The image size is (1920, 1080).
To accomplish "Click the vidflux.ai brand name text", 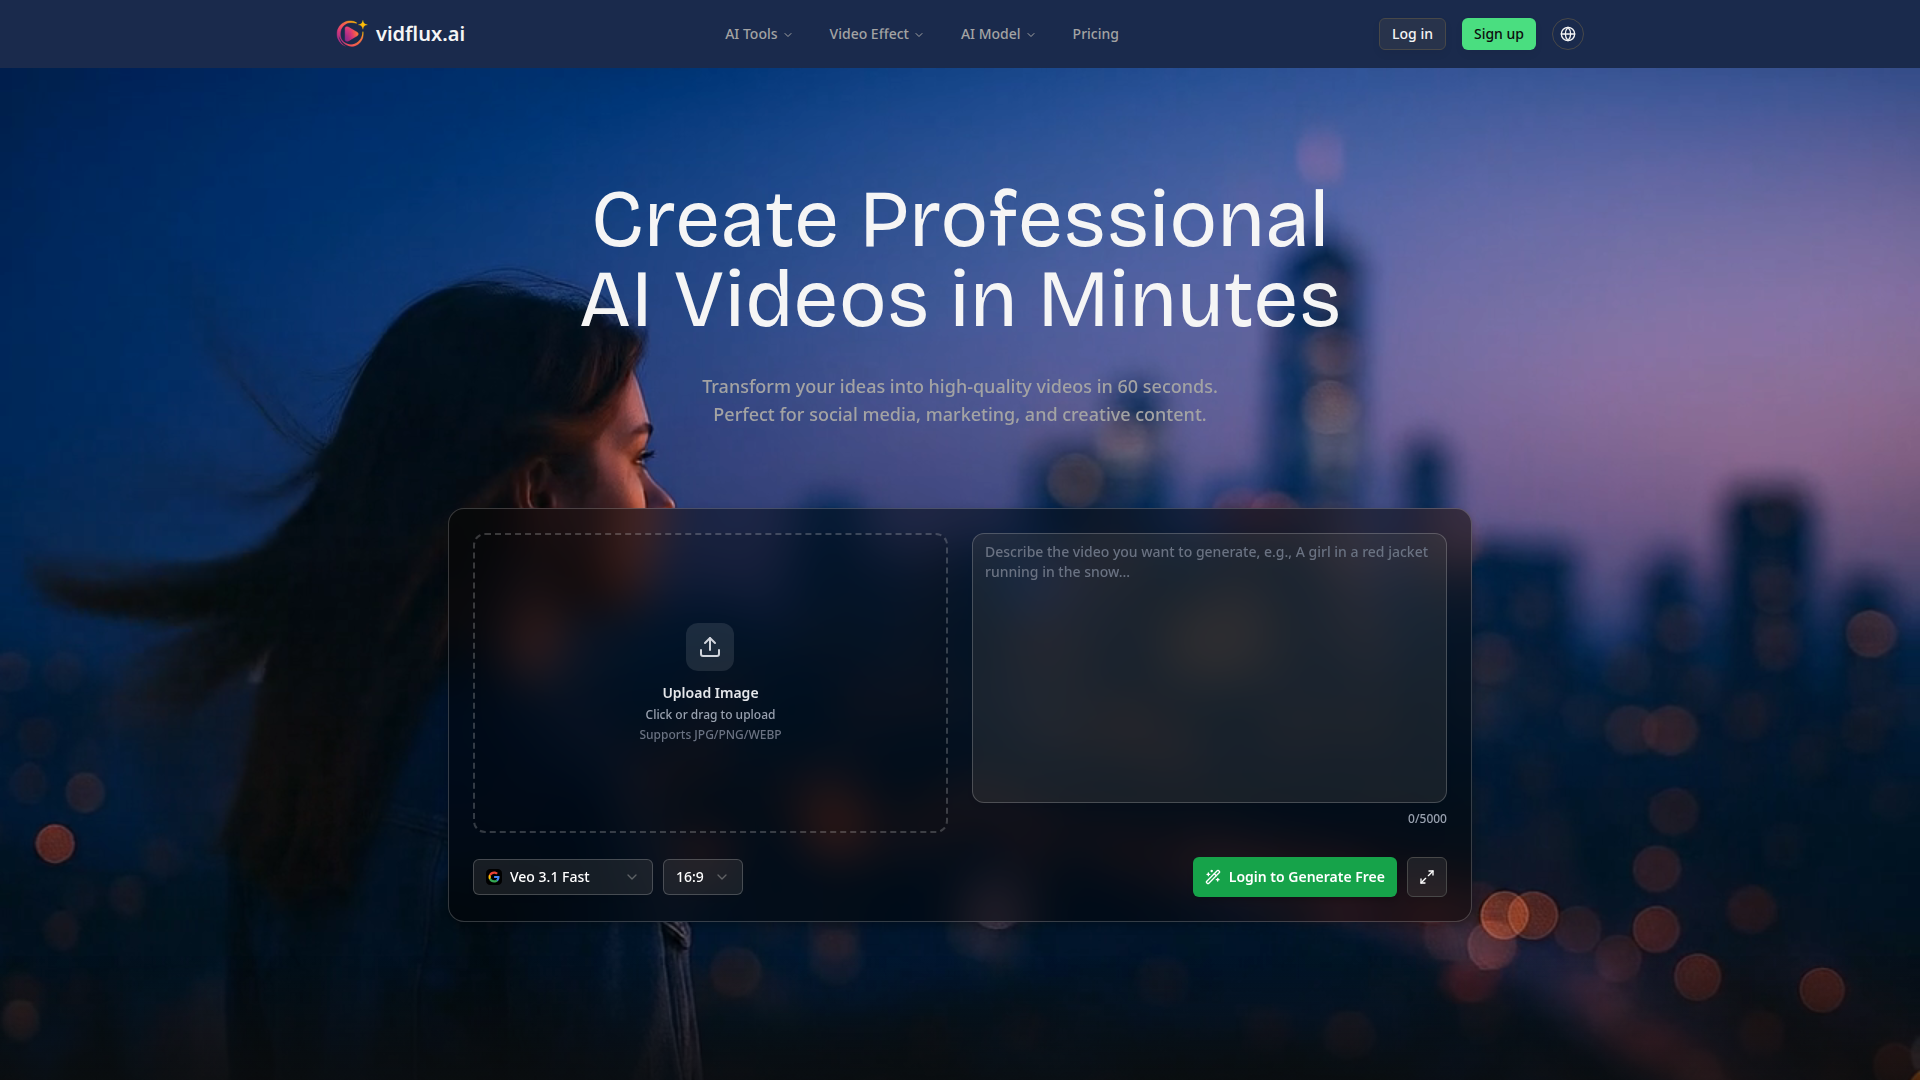I will (420, 34).
